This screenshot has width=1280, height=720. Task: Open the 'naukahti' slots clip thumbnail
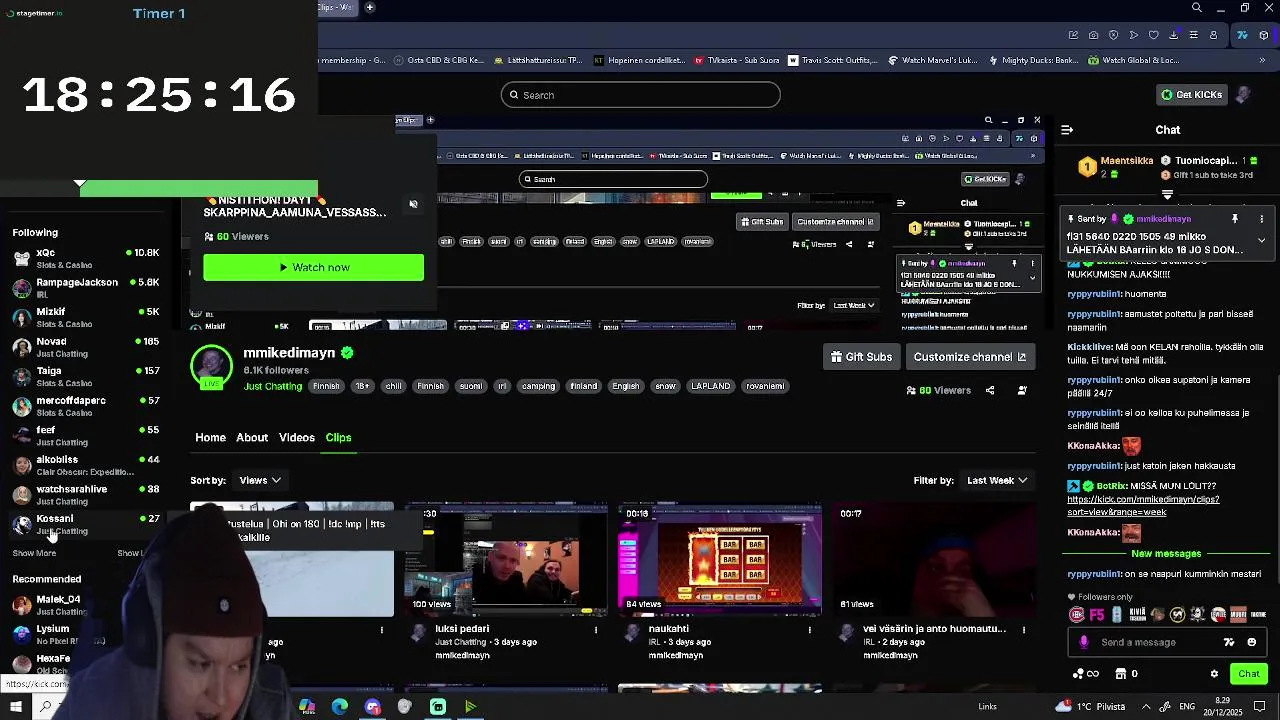click(720, 560)
